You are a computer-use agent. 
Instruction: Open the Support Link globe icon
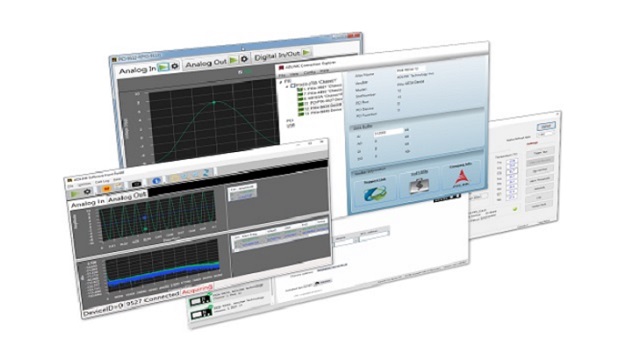374,194
